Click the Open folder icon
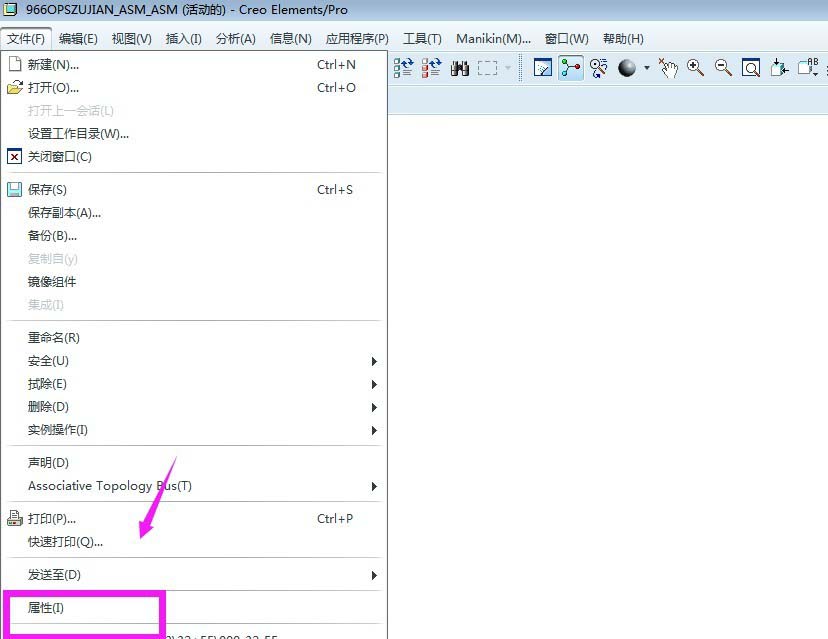The image size is (828, 639). point(15,87)
